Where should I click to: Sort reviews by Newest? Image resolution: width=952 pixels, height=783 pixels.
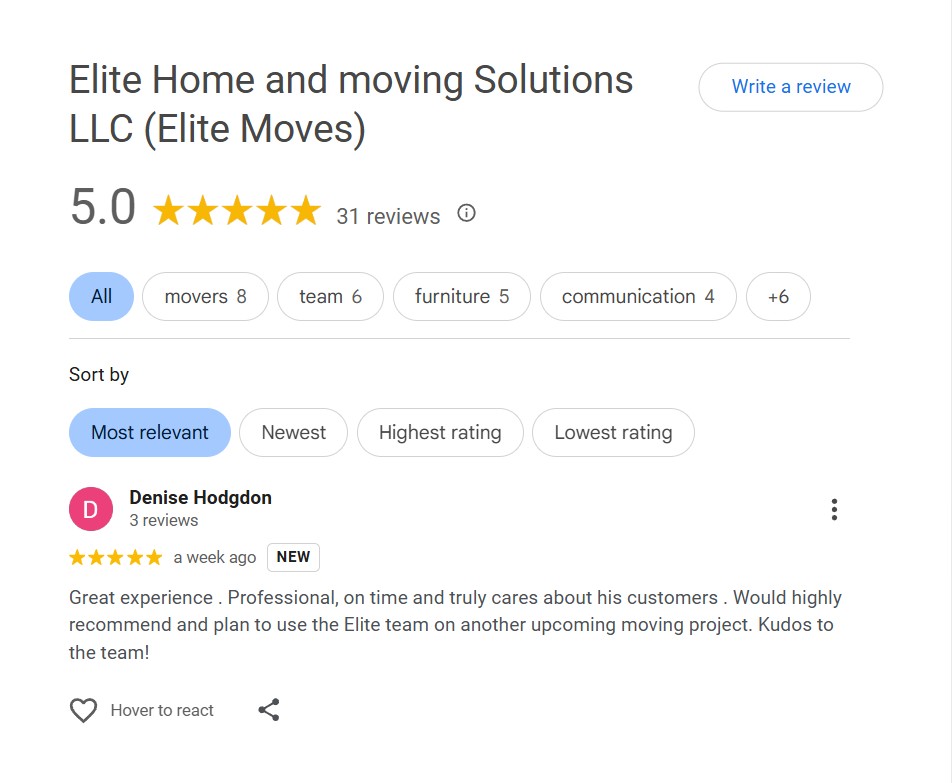point(293,433)
